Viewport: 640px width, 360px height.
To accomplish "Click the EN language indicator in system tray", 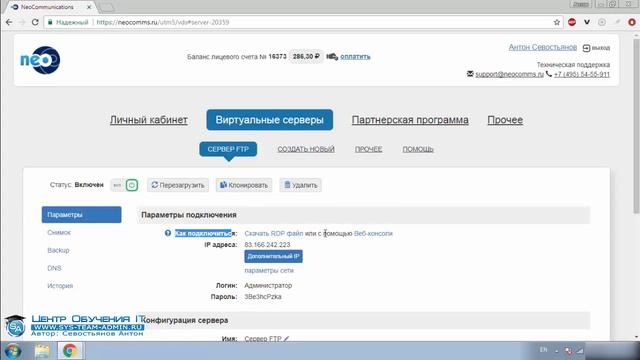I will (543, 350).
